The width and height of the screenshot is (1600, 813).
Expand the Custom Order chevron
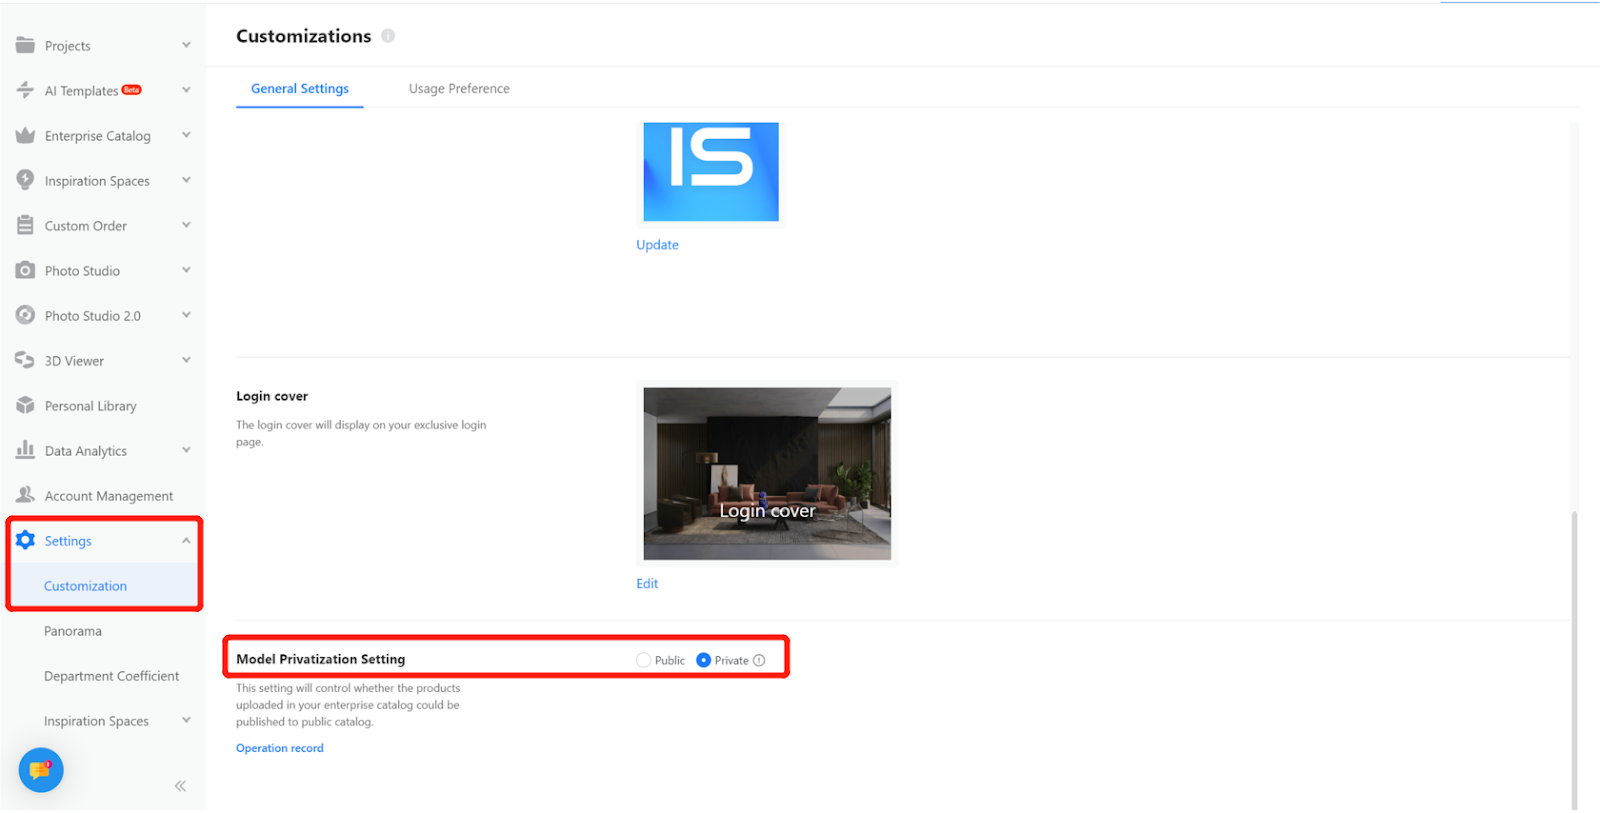click(186, 225)
